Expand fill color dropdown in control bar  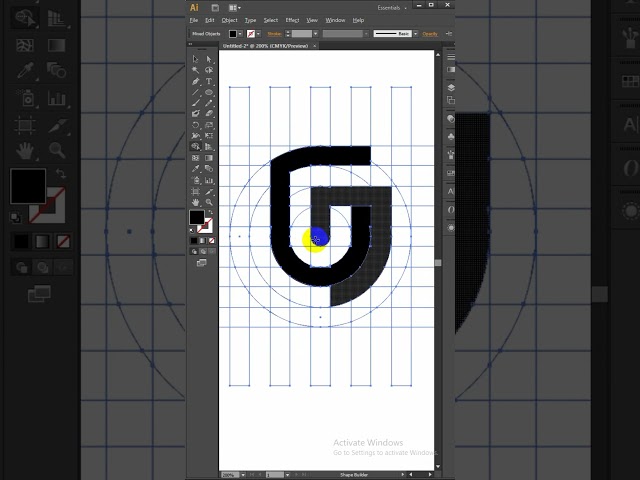pos(240,34)
